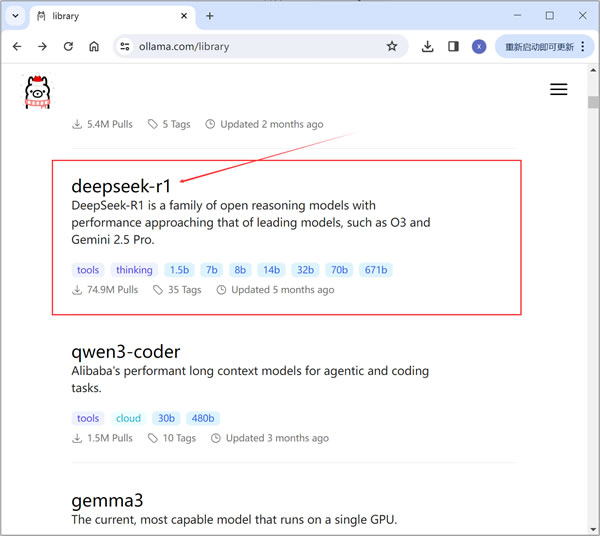Open the qwen3-coder model page
Screen dimensions: 600x536
126,351
